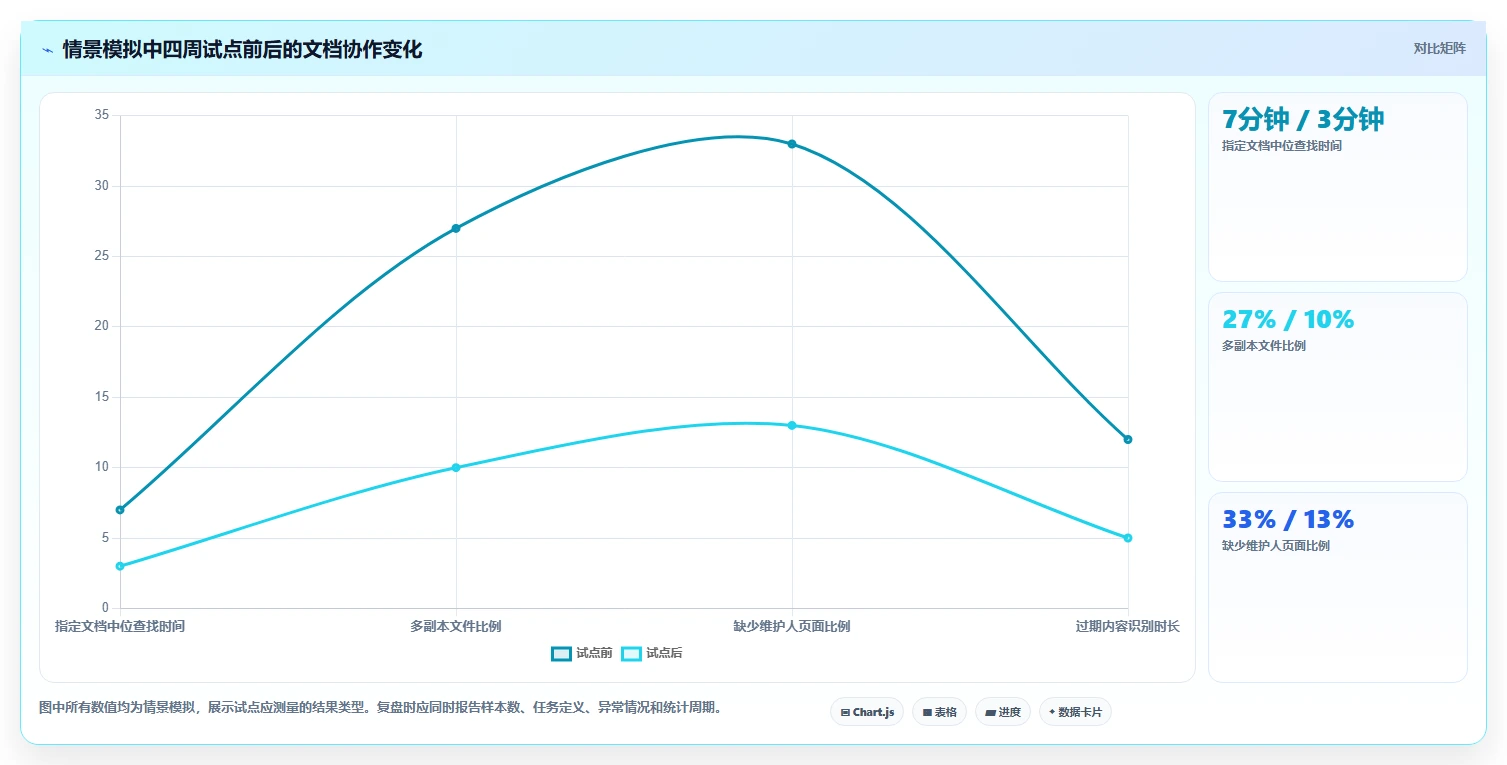
Task: Click the 进度 chip
Action: [x=1003, y=712]
